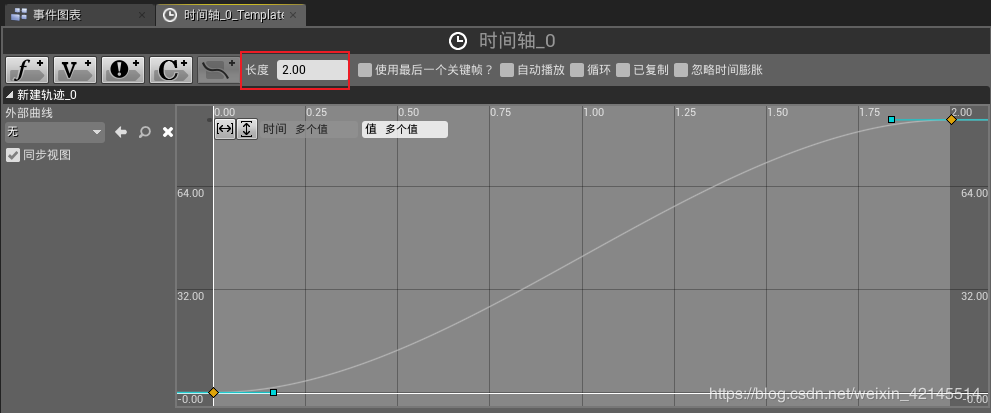The width and height of the screenshot is (991, 413).
Task: Close the 时间轴_0_Template tab
Action: (x=293, y=15)
